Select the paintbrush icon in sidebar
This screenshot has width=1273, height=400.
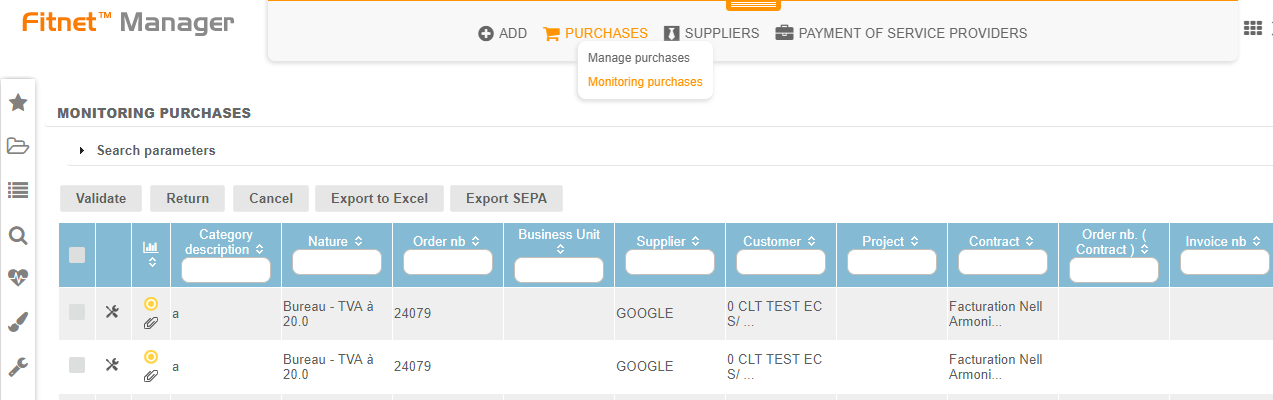18,322
